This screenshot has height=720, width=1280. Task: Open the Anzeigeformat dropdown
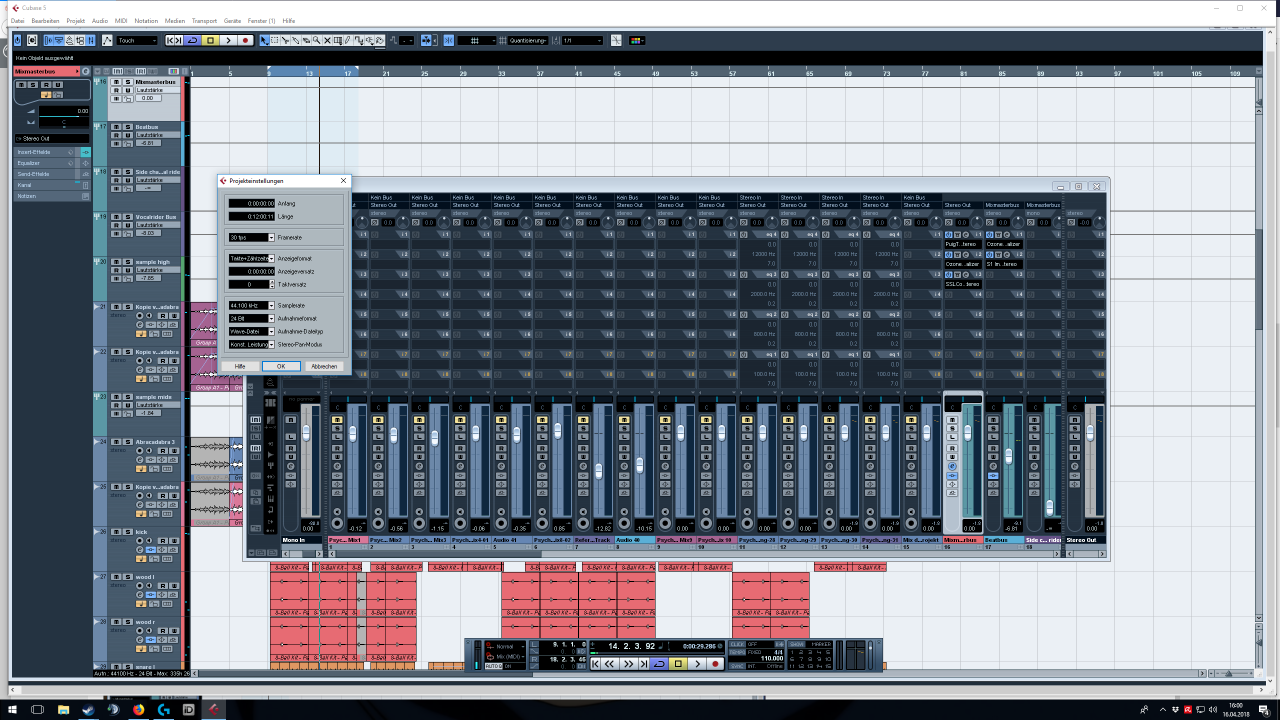pyautogui.click(x=252, y=258)
